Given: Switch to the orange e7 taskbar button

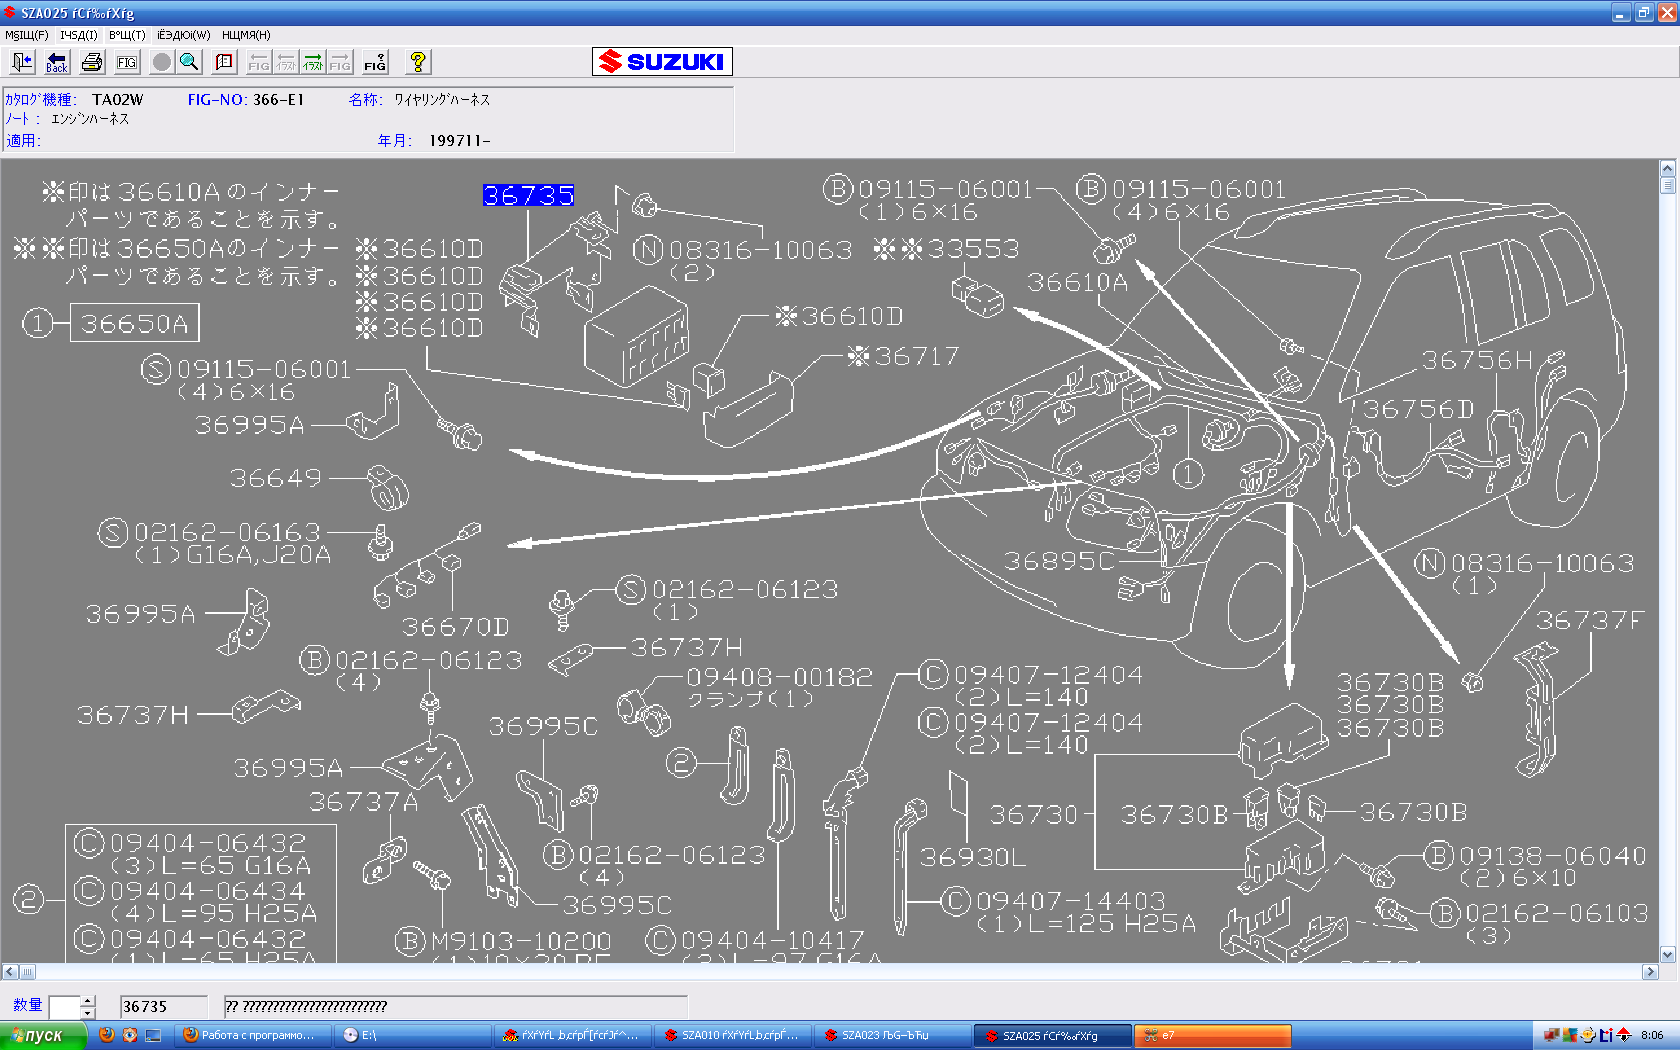Looking at the screenshot, I should (x=1212, y=1036).
